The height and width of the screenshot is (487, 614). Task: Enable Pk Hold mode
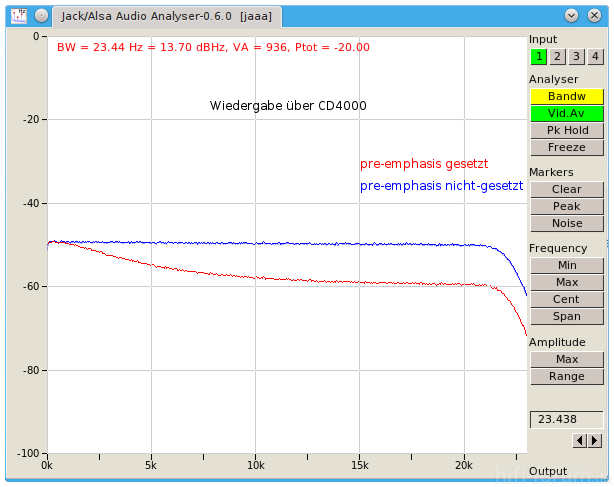[x=567, y=130]
